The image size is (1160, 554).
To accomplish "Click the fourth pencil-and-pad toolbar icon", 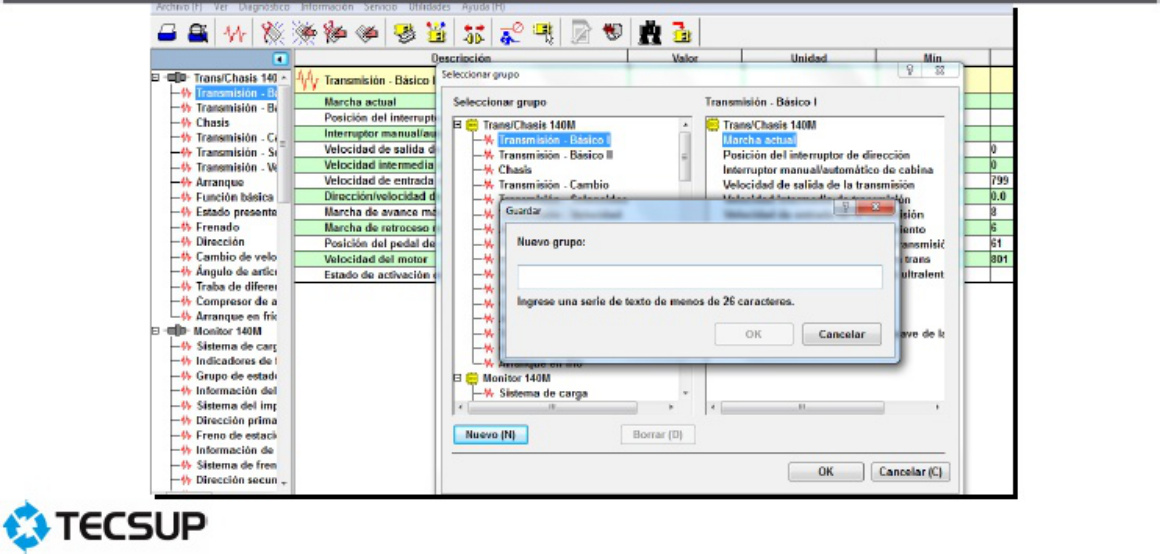I will tap(368, 33).
